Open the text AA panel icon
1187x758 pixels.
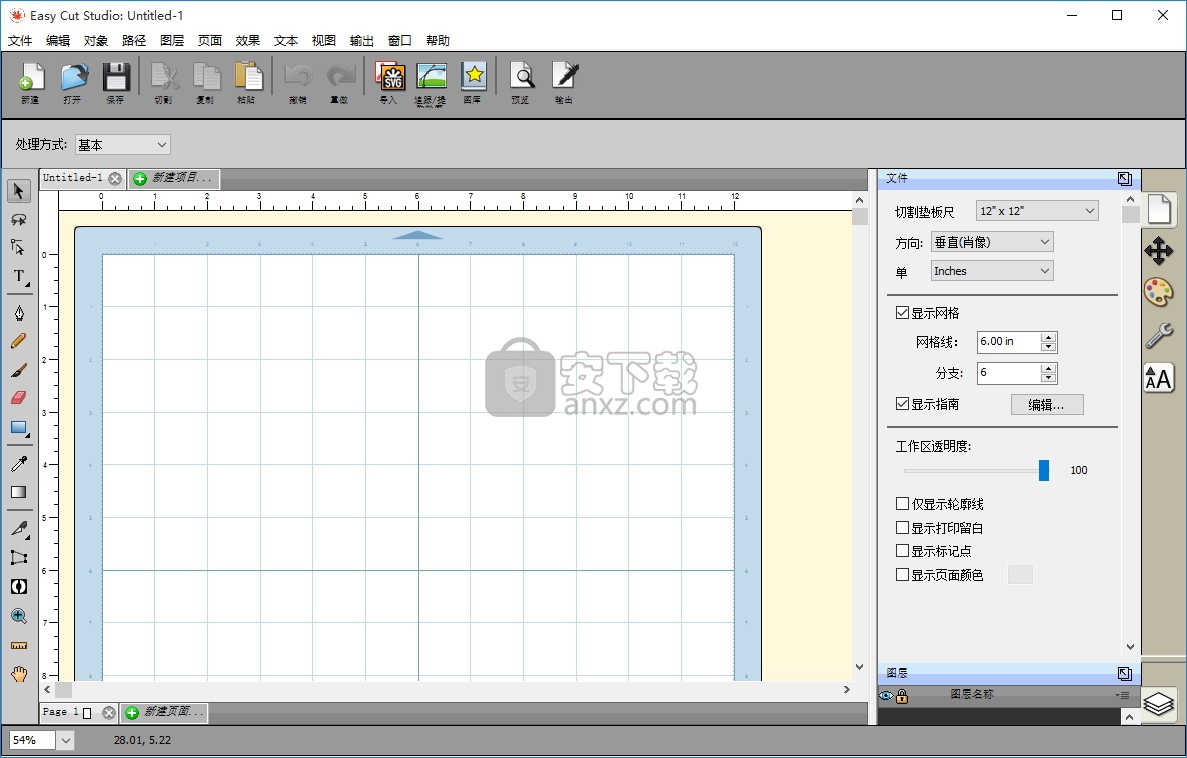click(x=1158, y=377)
